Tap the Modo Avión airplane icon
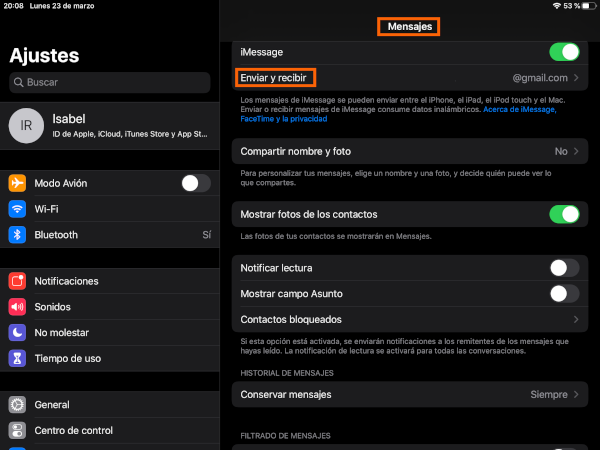 17,183
